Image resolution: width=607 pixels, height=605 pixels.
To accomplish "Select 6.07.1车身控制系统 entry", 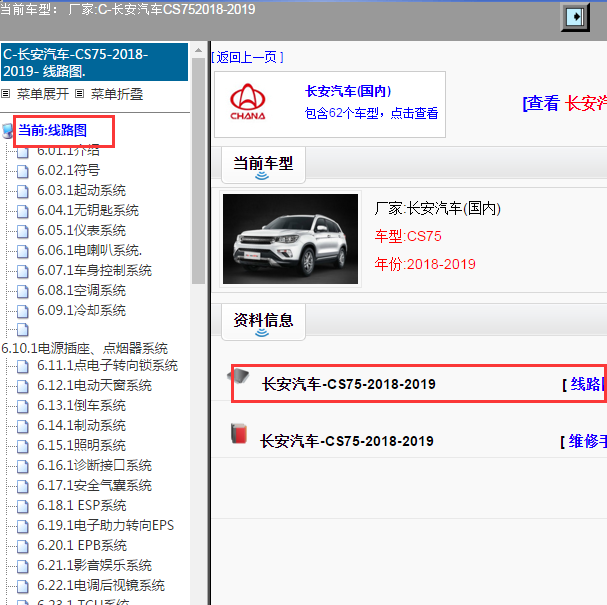I will click(x=94, y=271).
